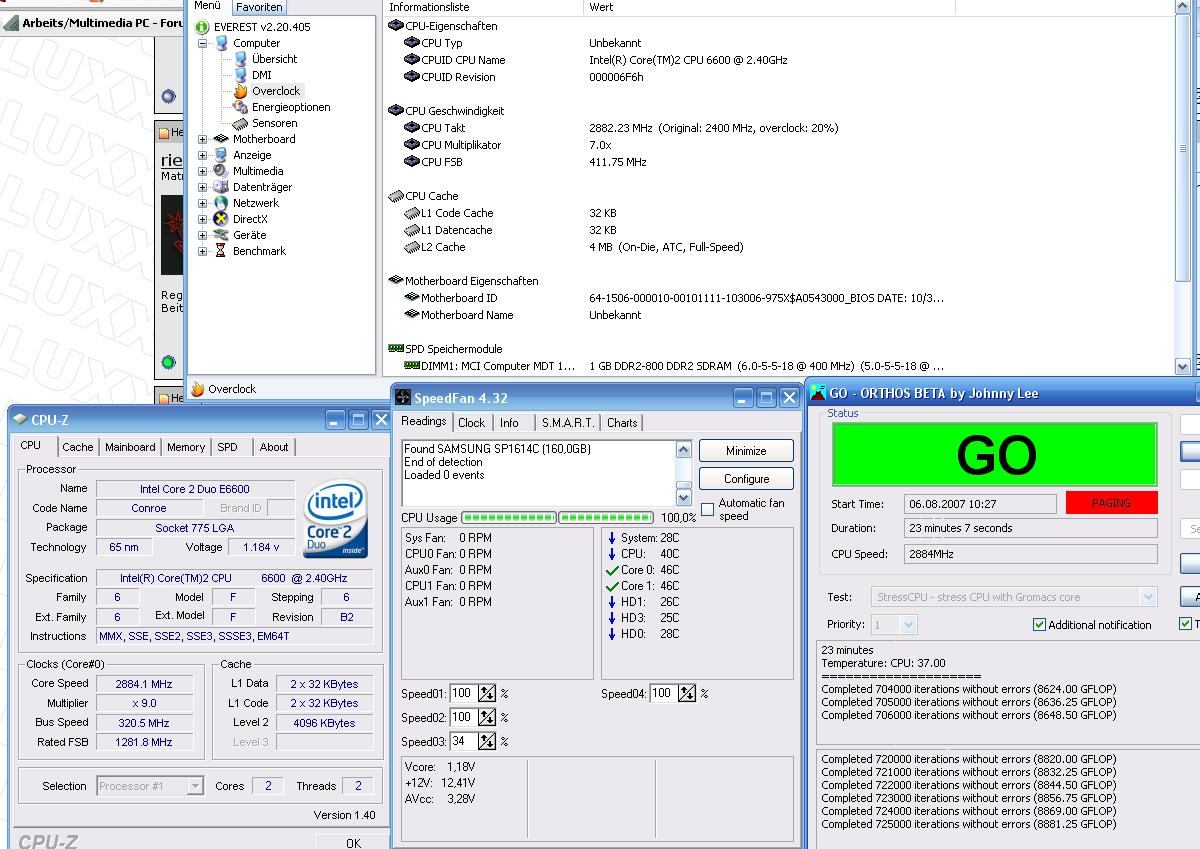Open the SPD tab in CPU-Z

228,447
